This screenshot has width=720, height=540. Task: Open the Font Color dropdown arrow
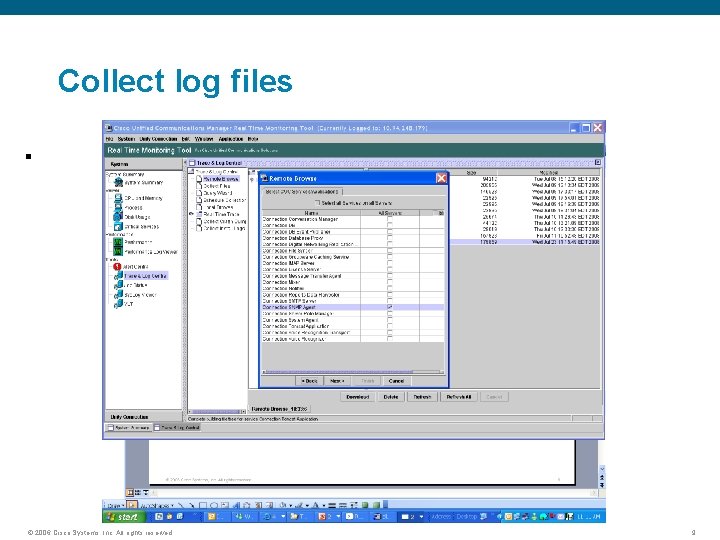coord(324,506)
